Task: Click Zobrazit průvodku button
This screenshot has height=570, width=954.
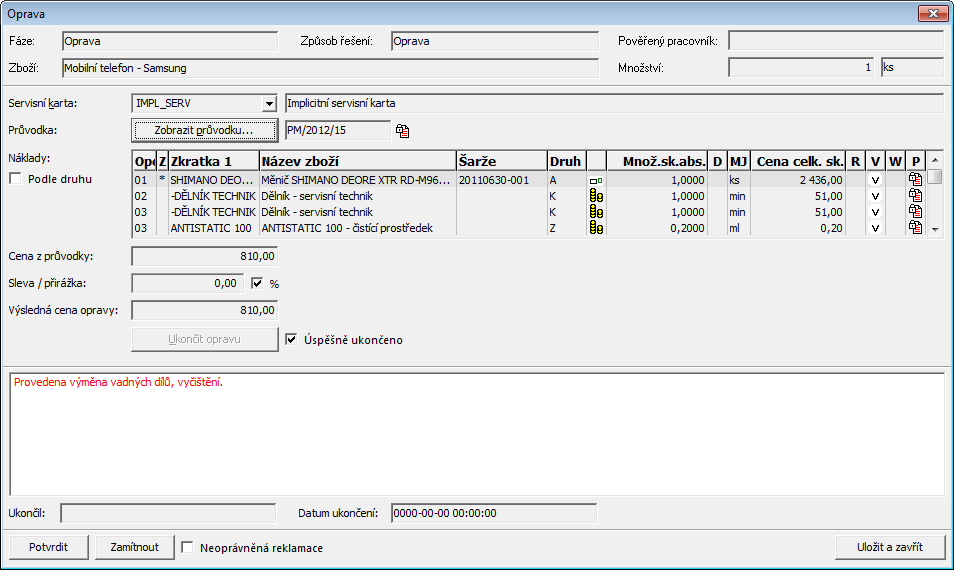Action: point(204,130)
